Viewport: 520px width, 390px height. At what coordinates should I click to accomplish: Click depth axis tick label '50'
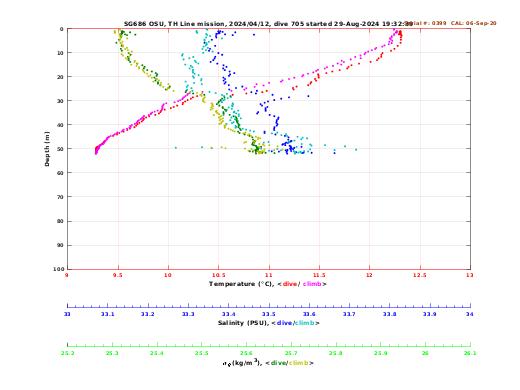(60, 149)
